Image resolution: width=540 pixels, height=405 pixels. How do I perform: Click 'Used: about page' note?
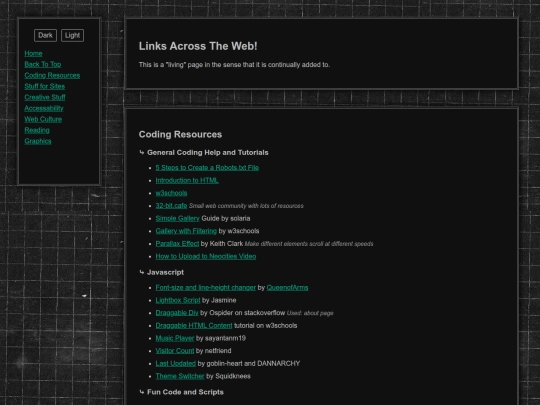(x=310, y=313)
